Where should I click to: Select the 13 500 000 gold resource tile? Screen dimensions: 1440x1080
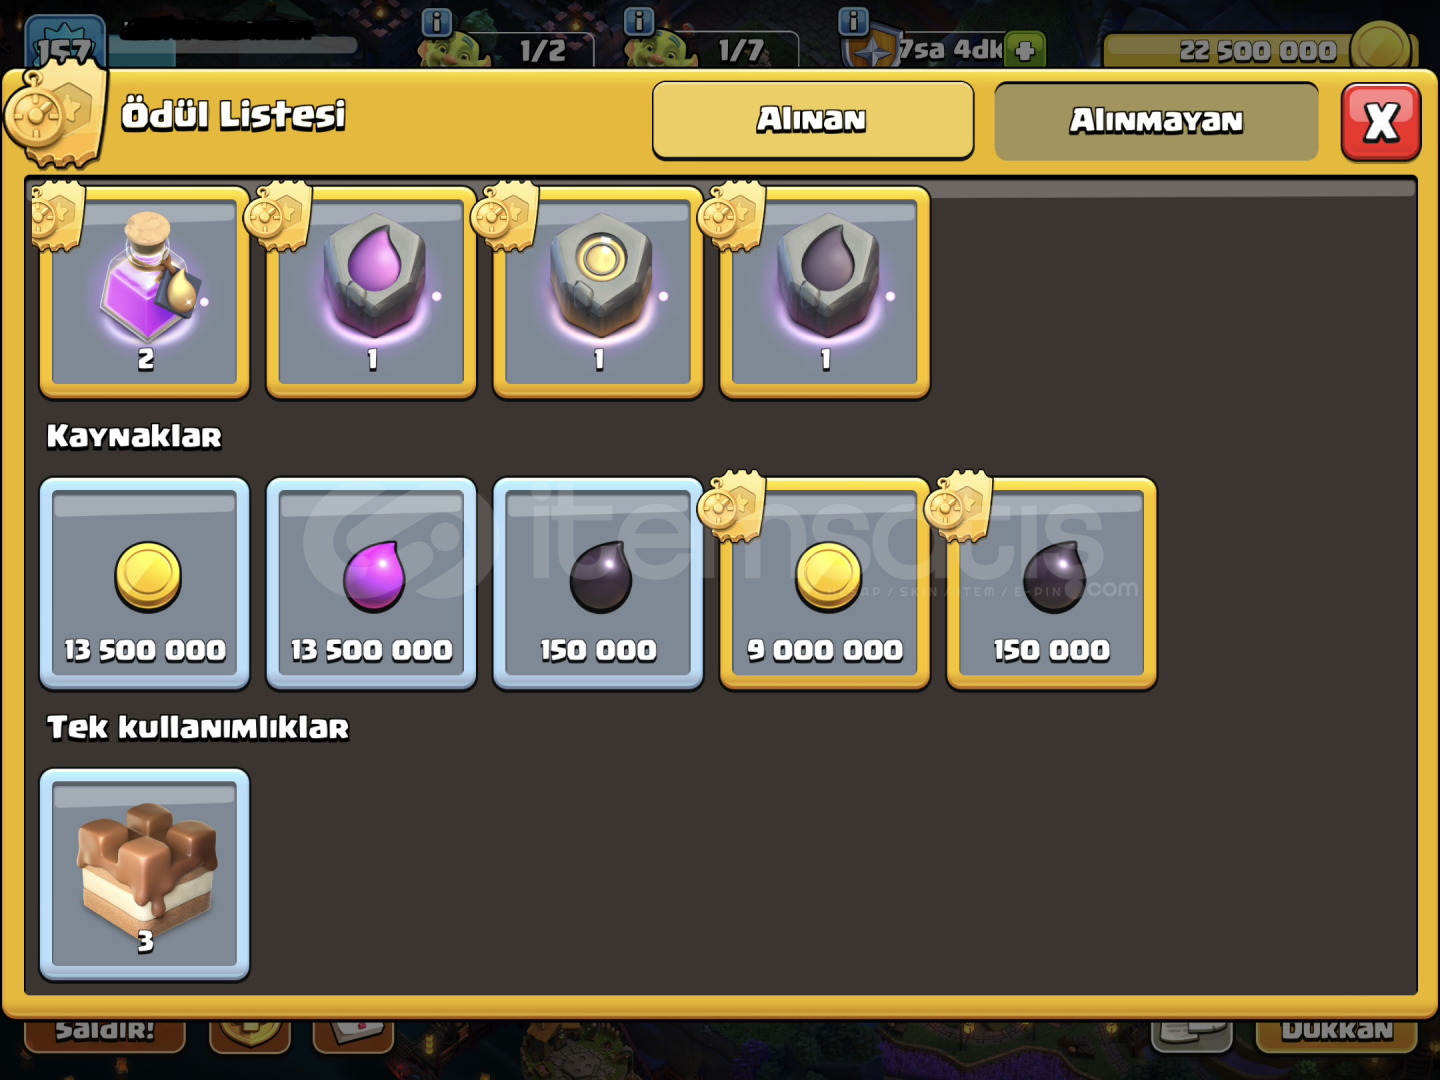(x=145, y=584)
